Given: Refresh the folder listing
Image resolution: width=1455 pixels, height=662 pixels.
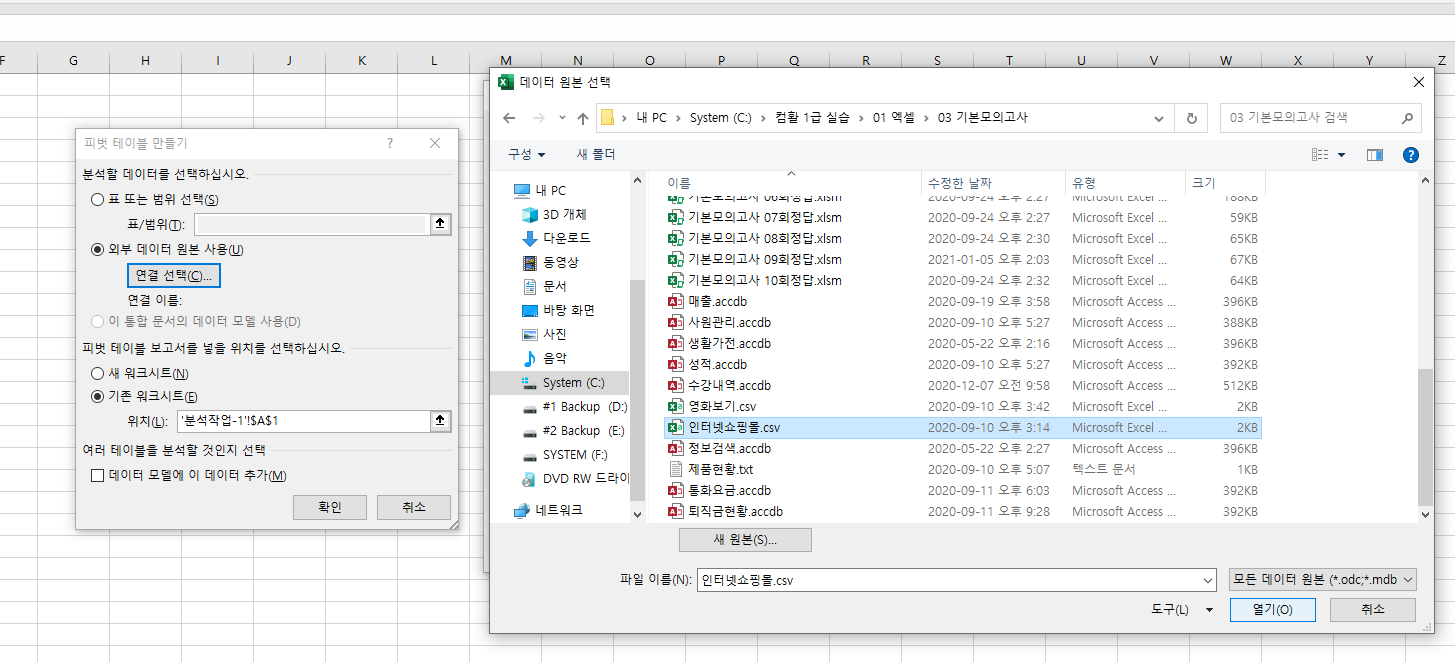Looking at the screenshot, I should pos(1190,118).
